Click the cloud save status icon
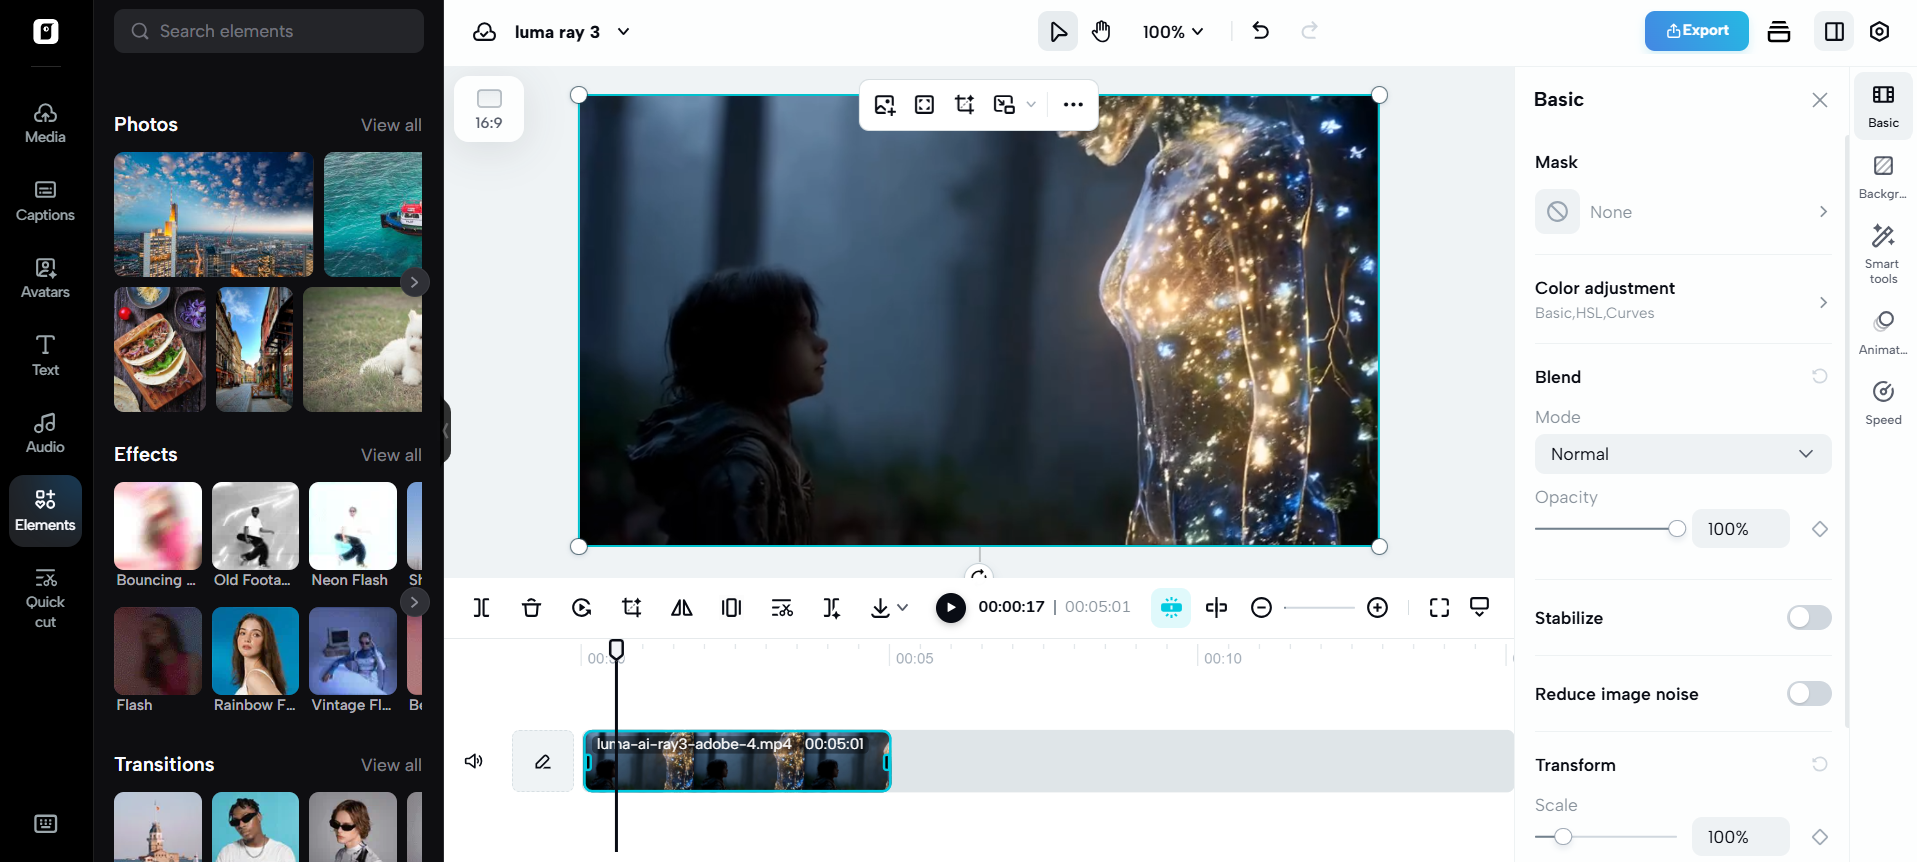The height and width of the screenshot is (862, 1917). [x=484, y=32]
